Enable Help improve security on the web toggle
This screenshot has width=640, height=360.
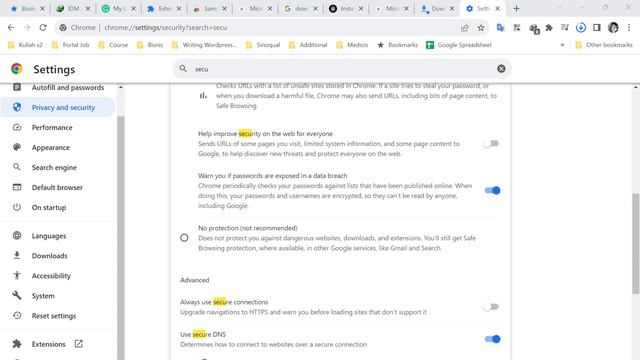point(491,143)
